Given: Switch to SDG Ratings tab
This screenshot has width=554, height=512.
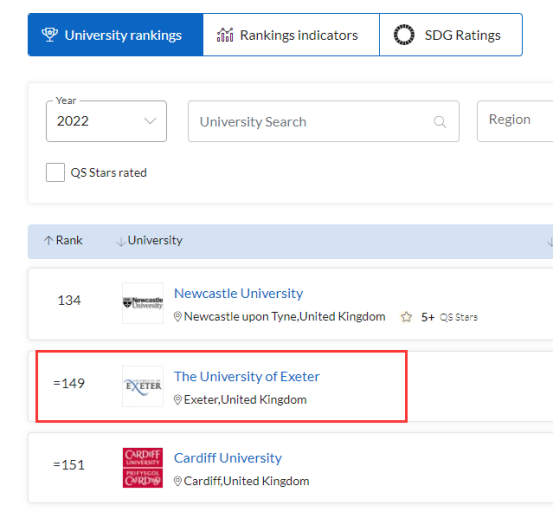Looking at the screenshot, I should pos(451,35).
